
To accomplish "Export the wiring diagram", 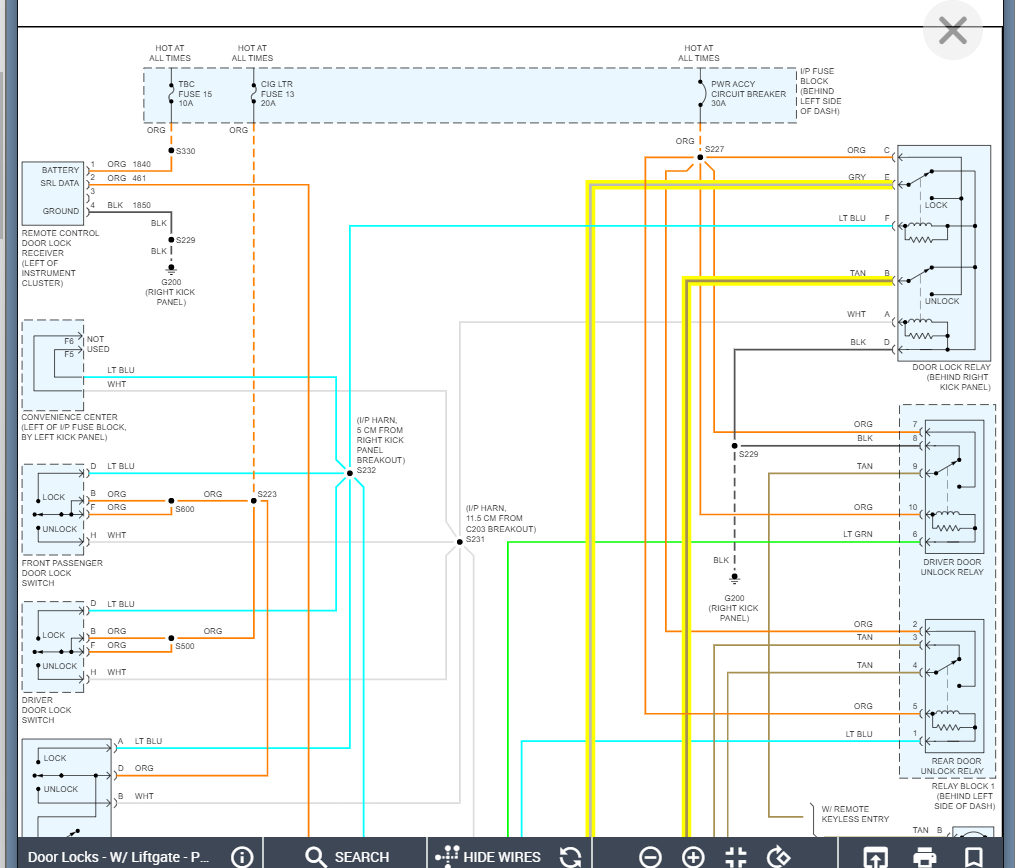I will pos(875,856).
